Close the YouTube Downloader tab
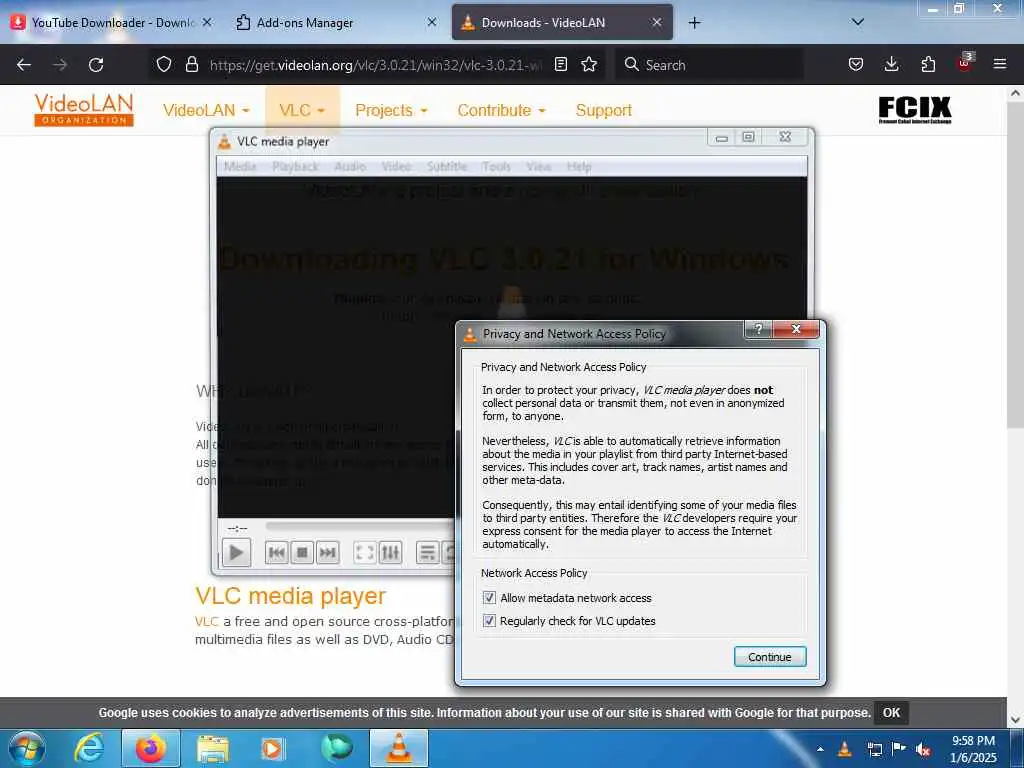The width and height of the screenshot is (1024, 768). [207, 22]
